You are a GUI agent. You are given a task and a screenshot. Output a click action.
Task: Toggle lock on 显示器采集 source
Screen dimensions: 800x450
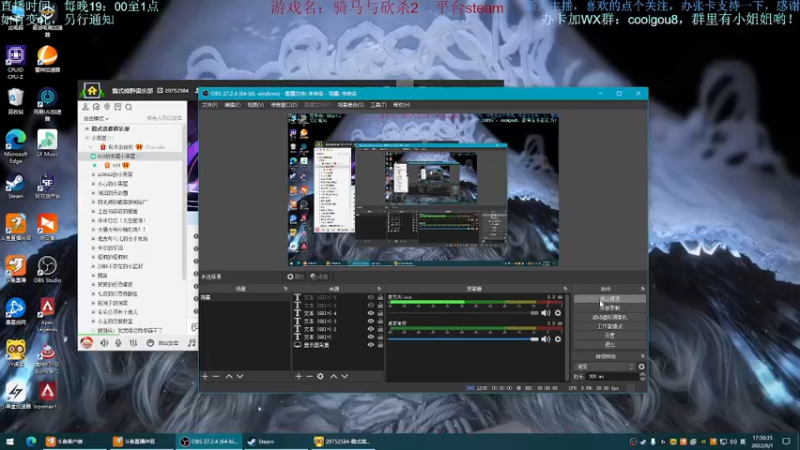380,345
